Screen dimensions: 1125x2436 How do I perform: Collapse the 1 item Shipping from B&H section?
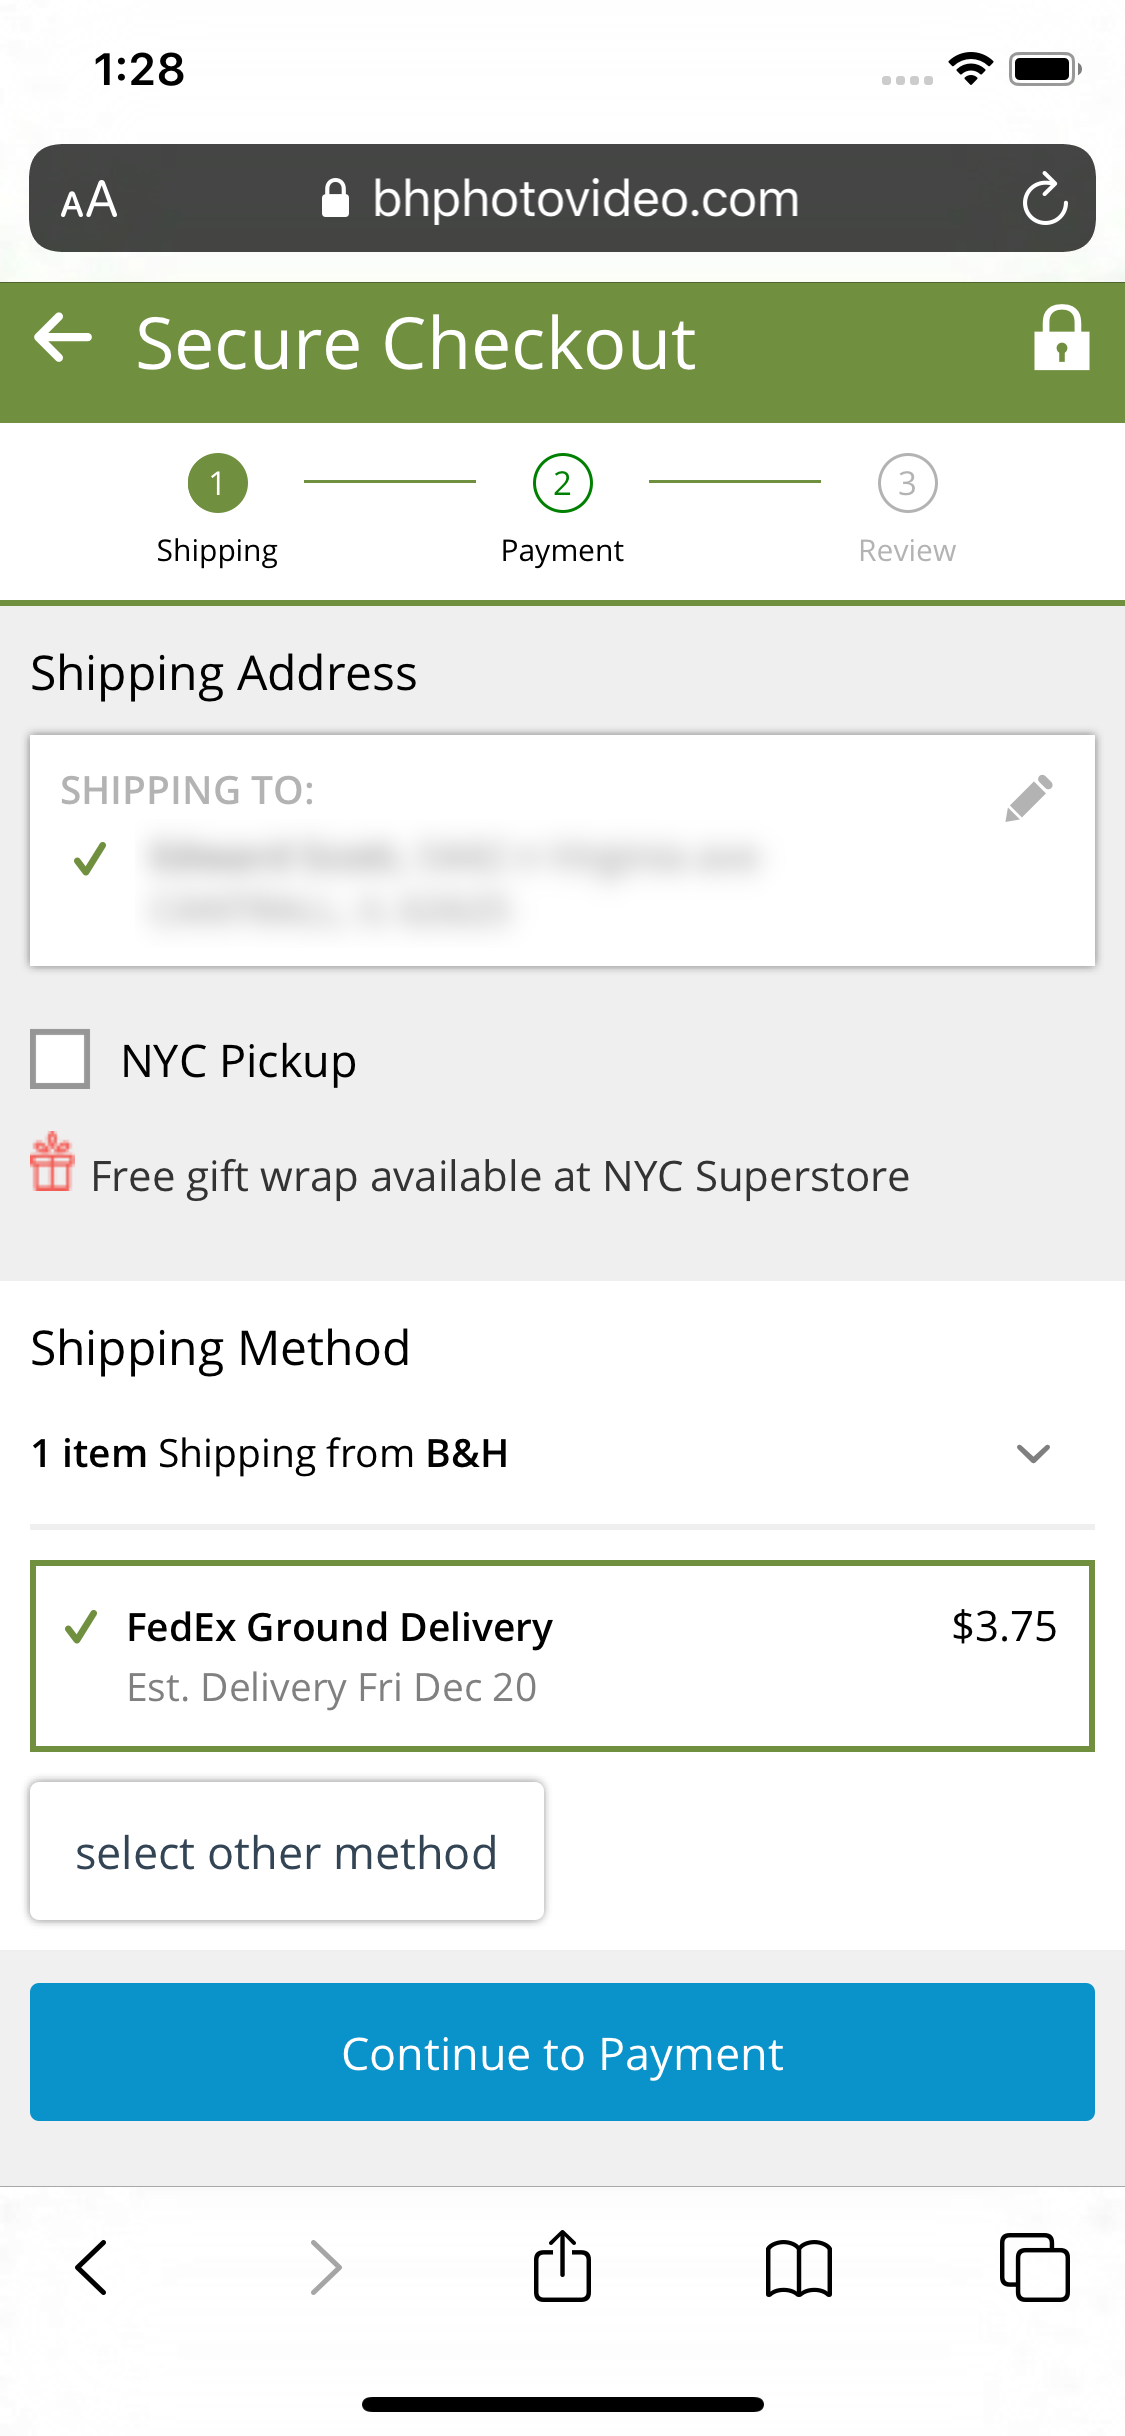[1035, 1453]
